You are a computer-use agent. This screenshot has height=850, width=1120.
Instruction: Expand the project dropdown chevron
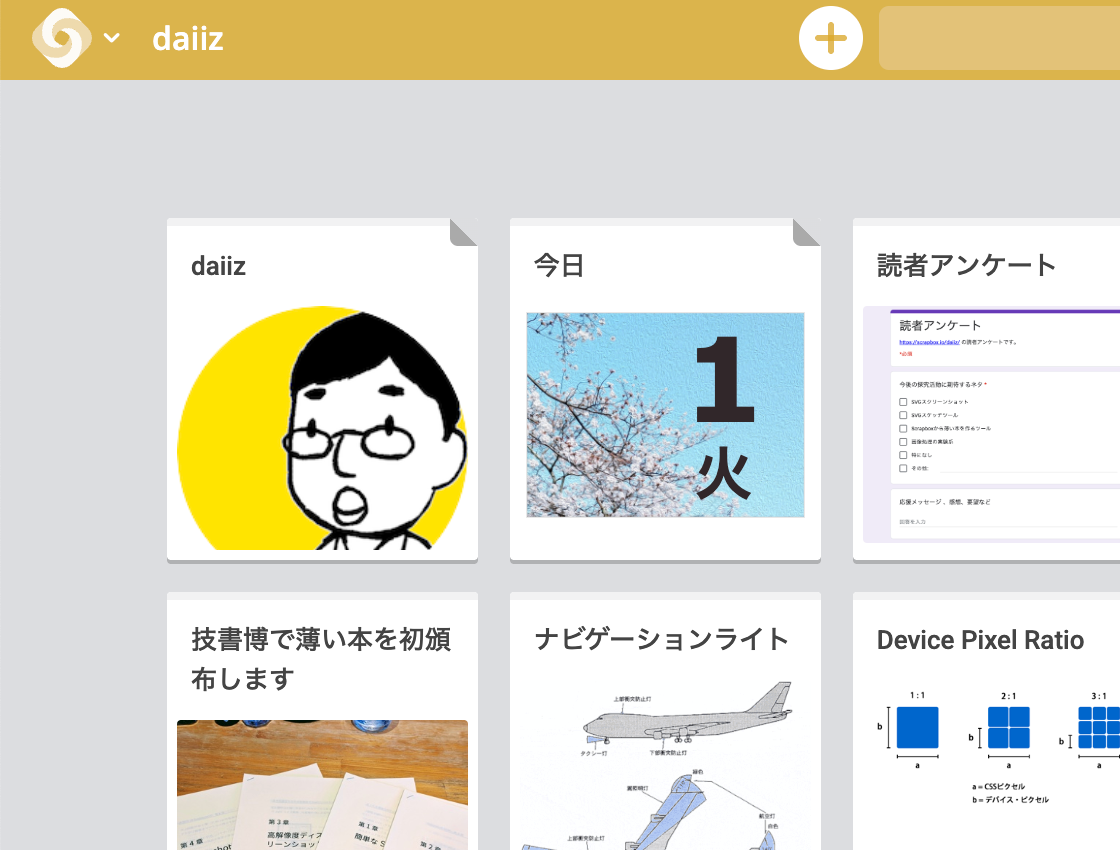111,38
